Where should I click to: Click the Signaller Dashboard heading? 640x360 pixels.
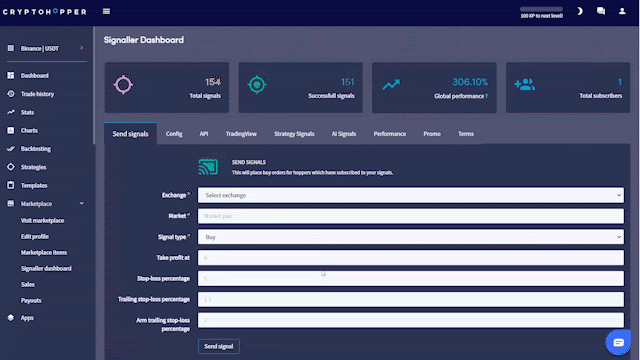(x=144, y=40)
